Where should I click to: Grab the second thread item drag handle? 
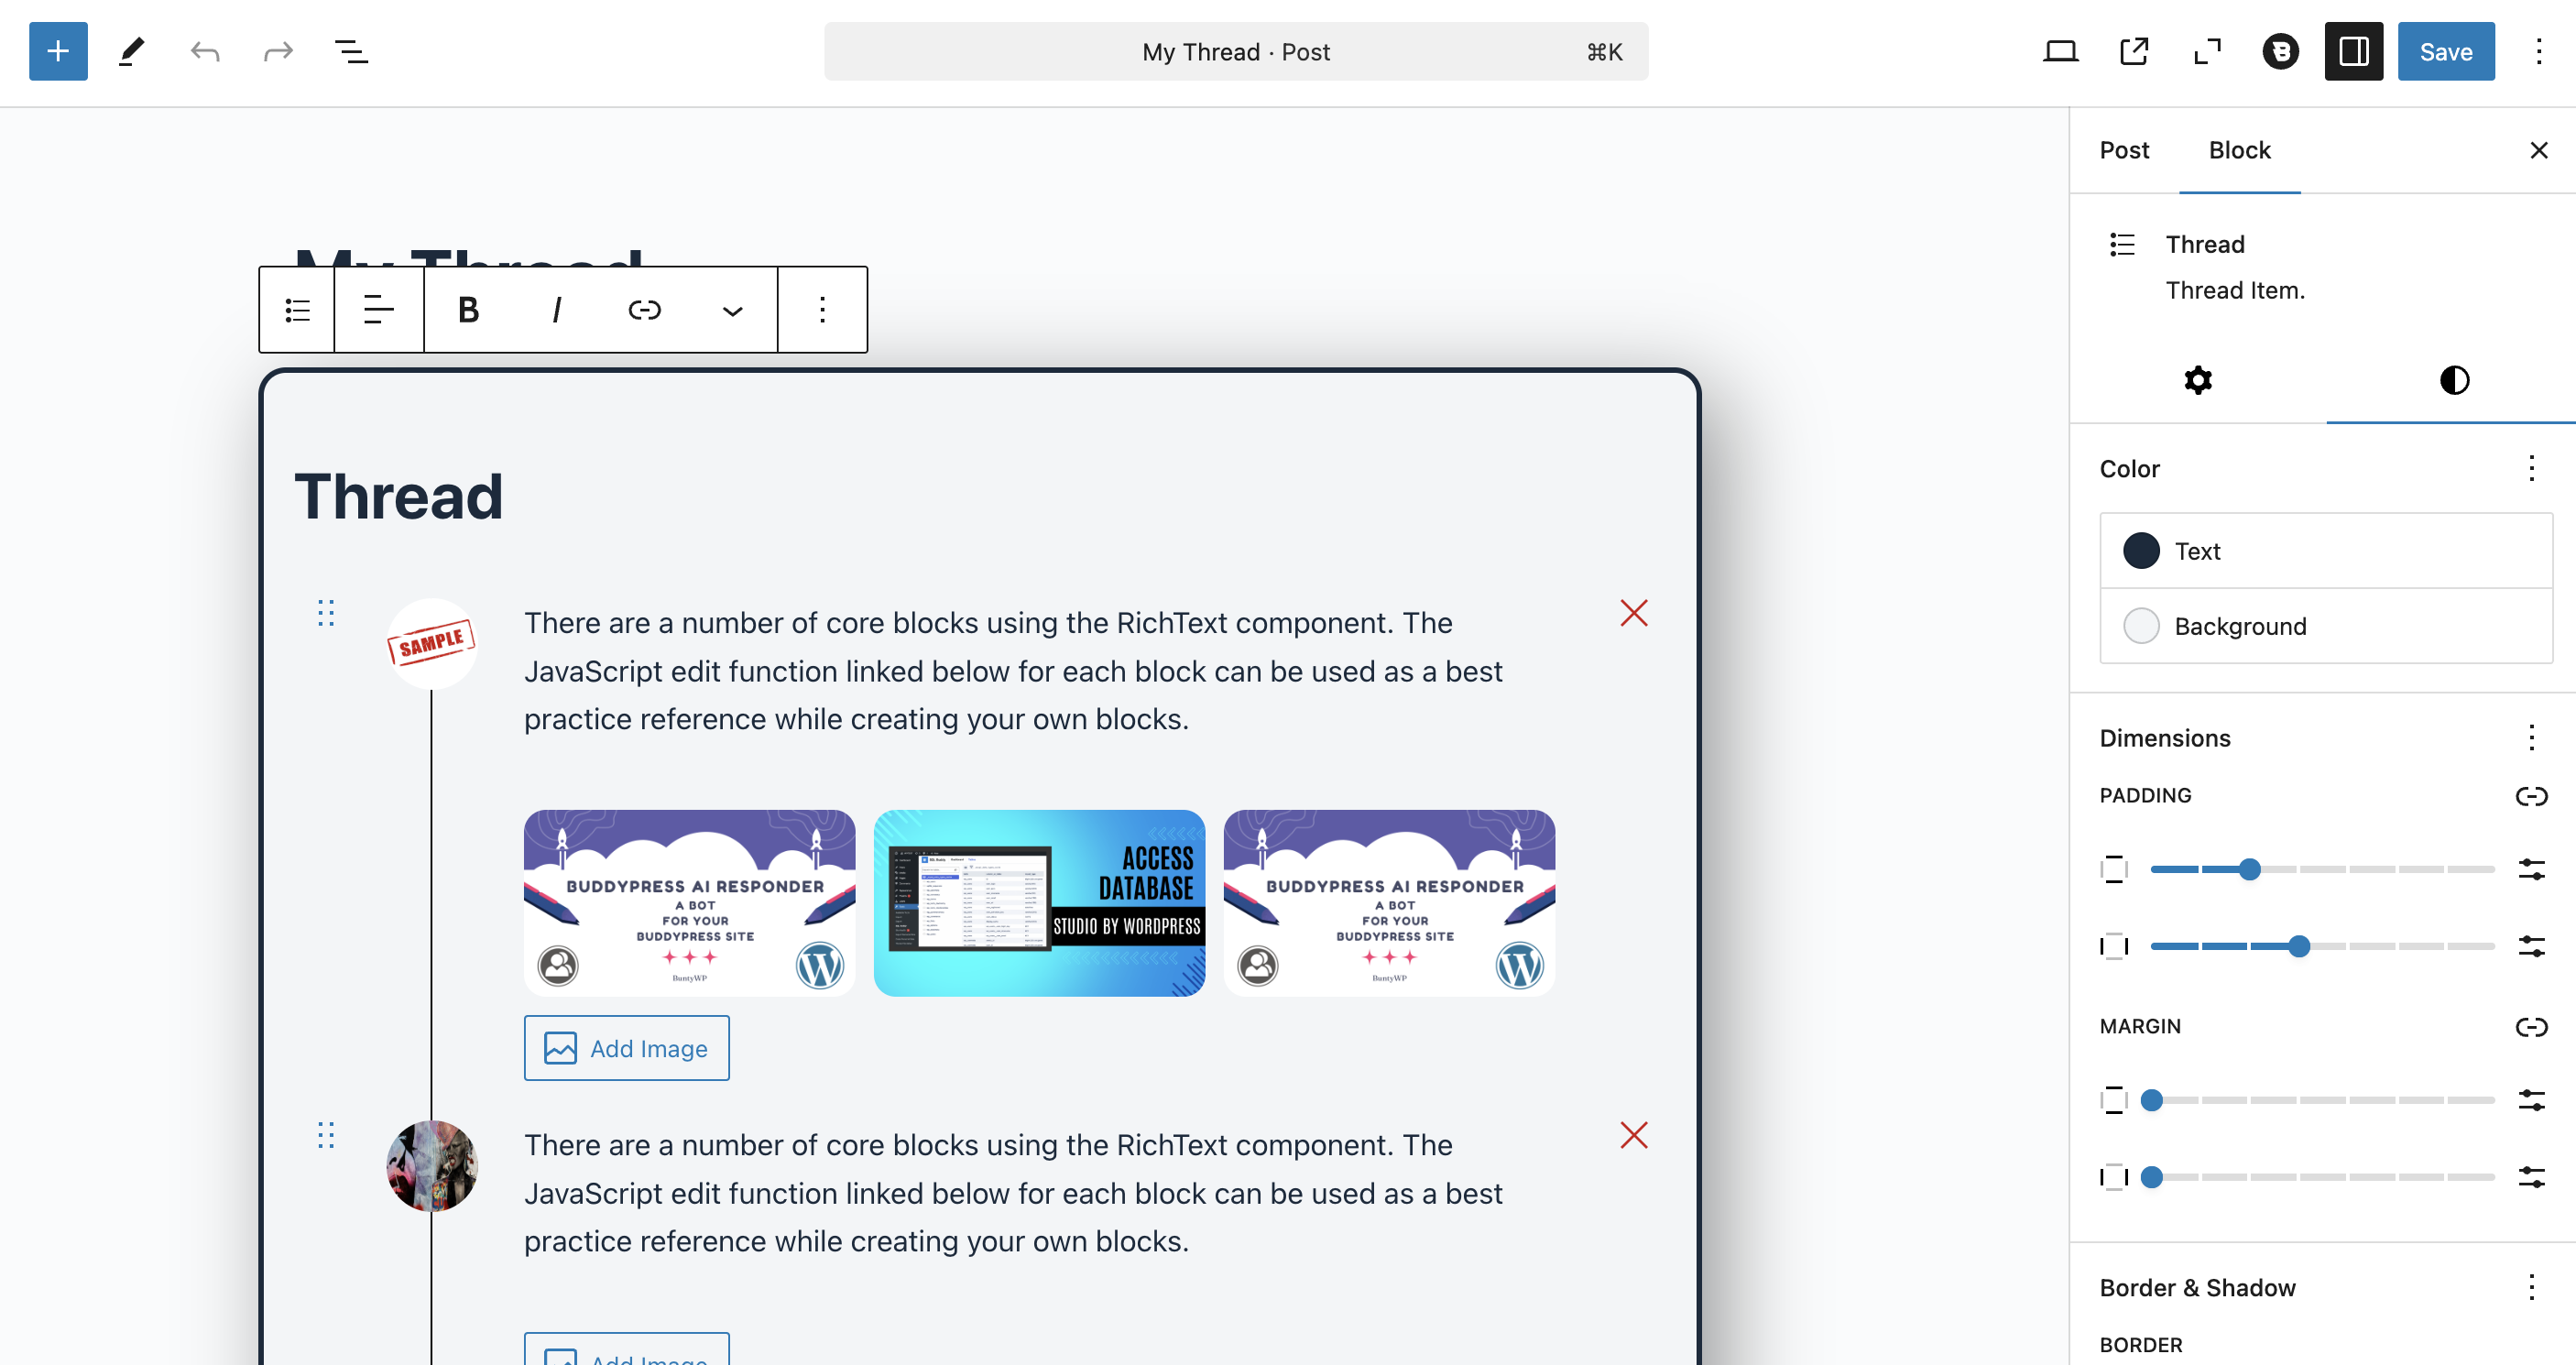pos(326,1135)
